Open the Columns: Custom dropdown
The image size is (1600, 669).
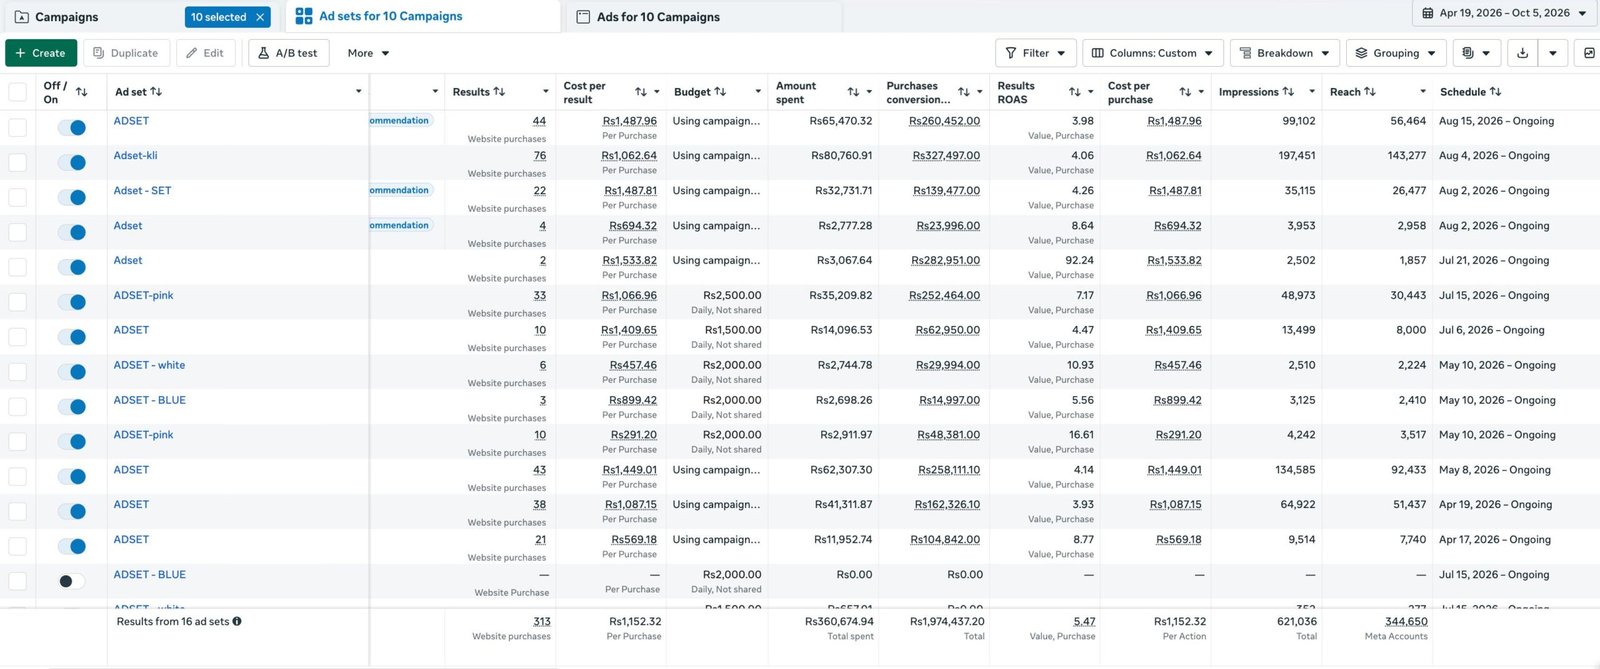[1152, 53]
